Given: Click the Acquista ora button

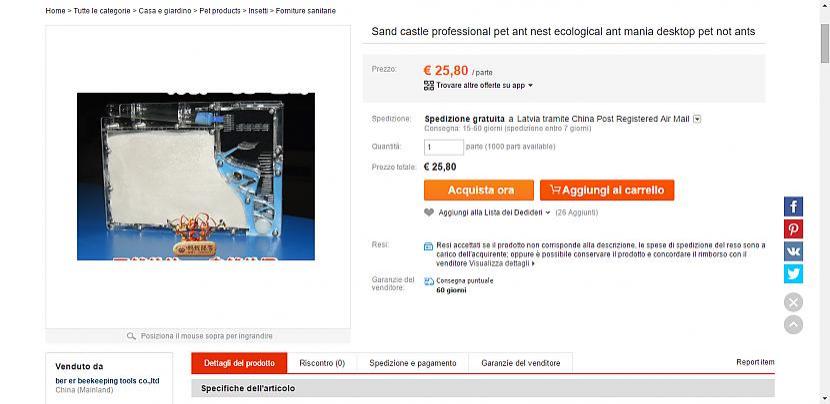Looking at the screenshot, I should pos(479,190).
